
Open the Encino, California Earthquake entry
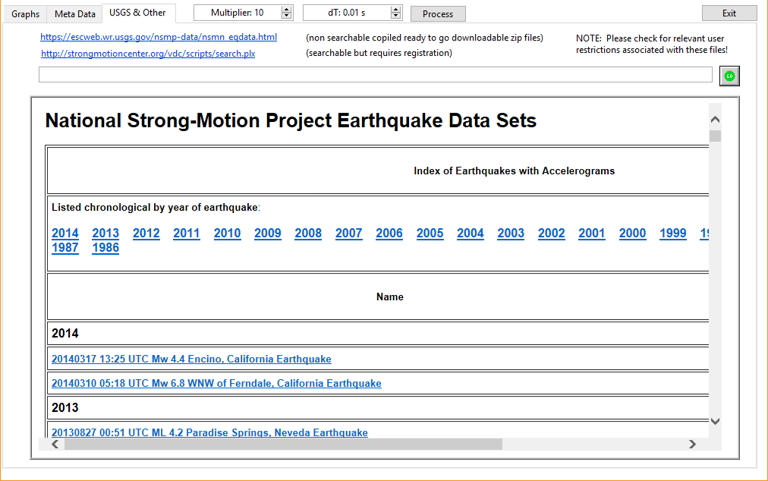[x=191, y=359]
